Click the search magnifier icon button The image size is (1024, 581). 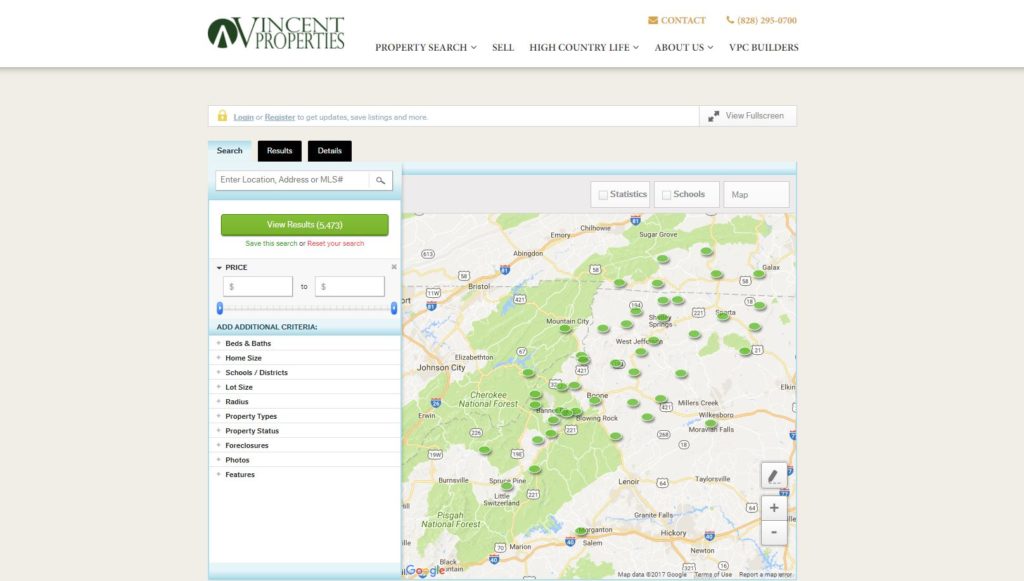point(380,180)
